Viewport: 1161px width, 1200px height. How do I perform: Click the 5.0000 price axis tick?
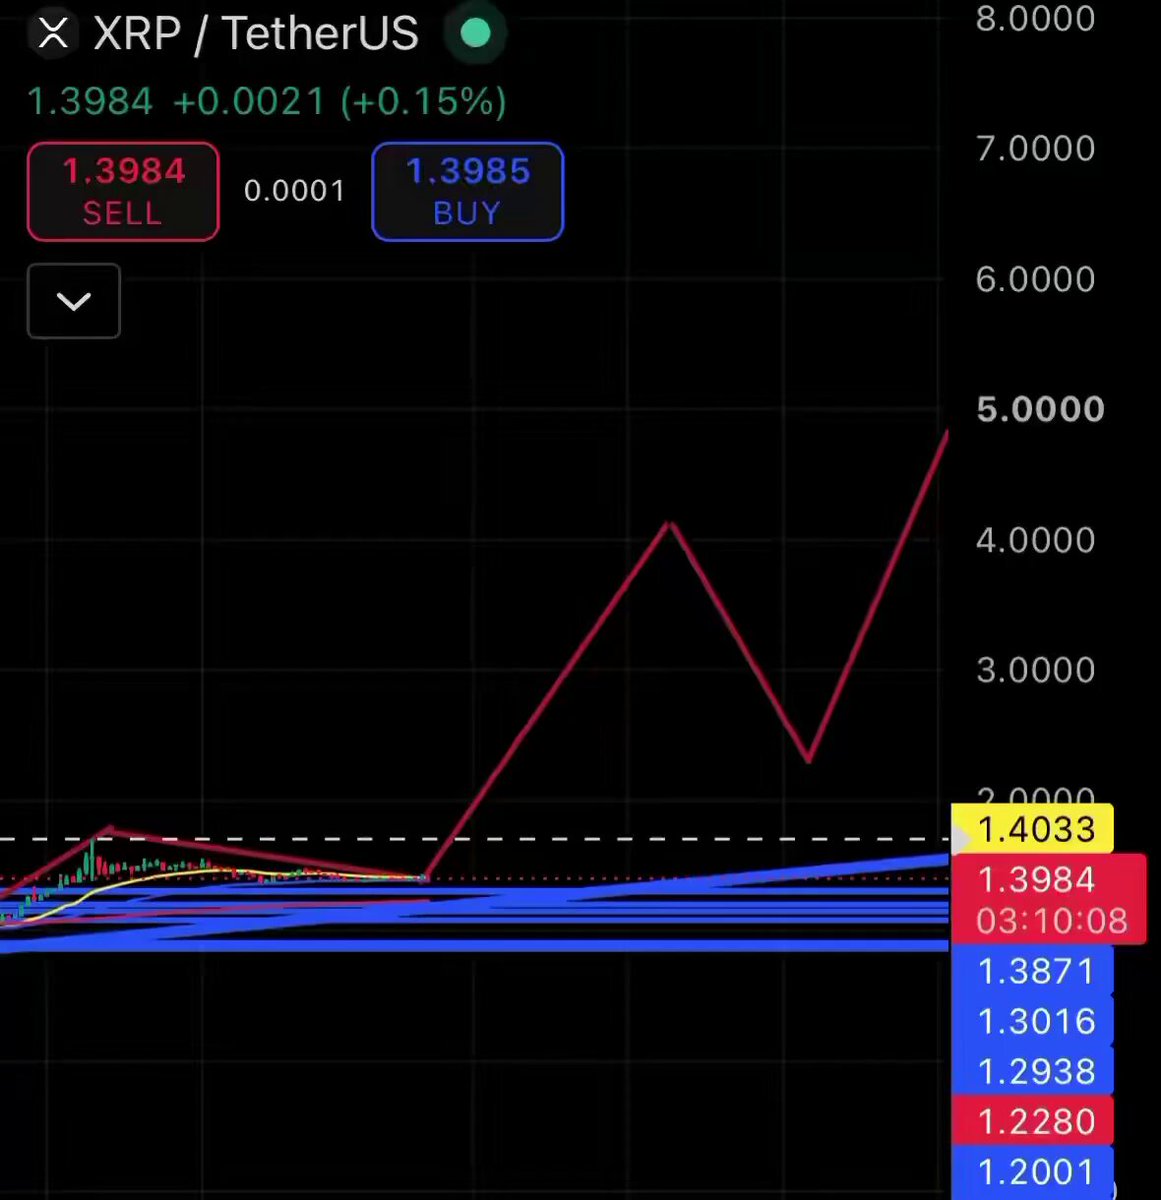point(1040,409)
